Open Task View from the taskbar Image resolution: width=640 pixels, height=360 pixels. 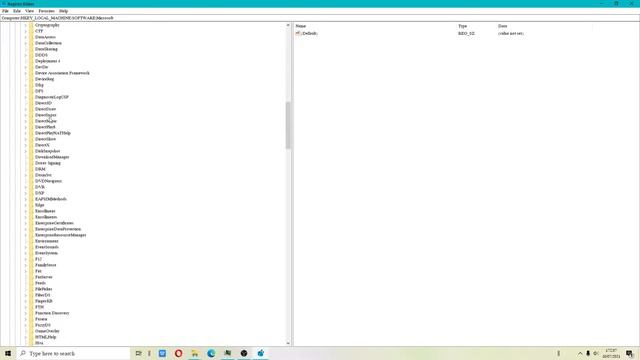click(x=138, y=353)
